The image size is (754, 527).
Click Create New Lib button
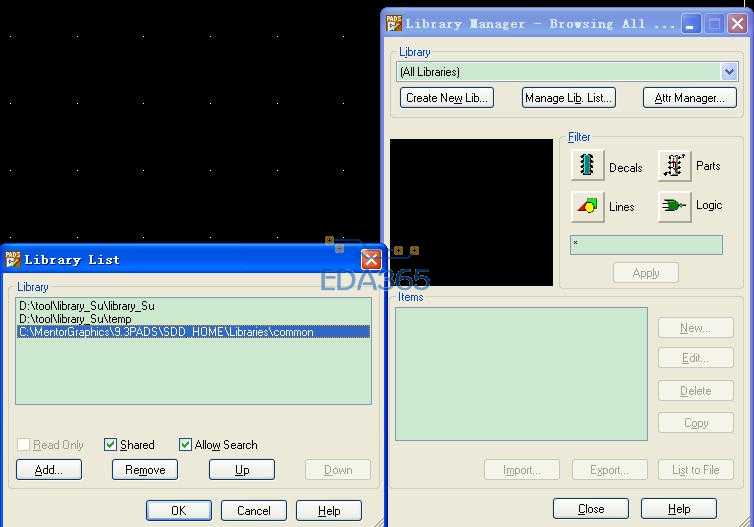447,98
